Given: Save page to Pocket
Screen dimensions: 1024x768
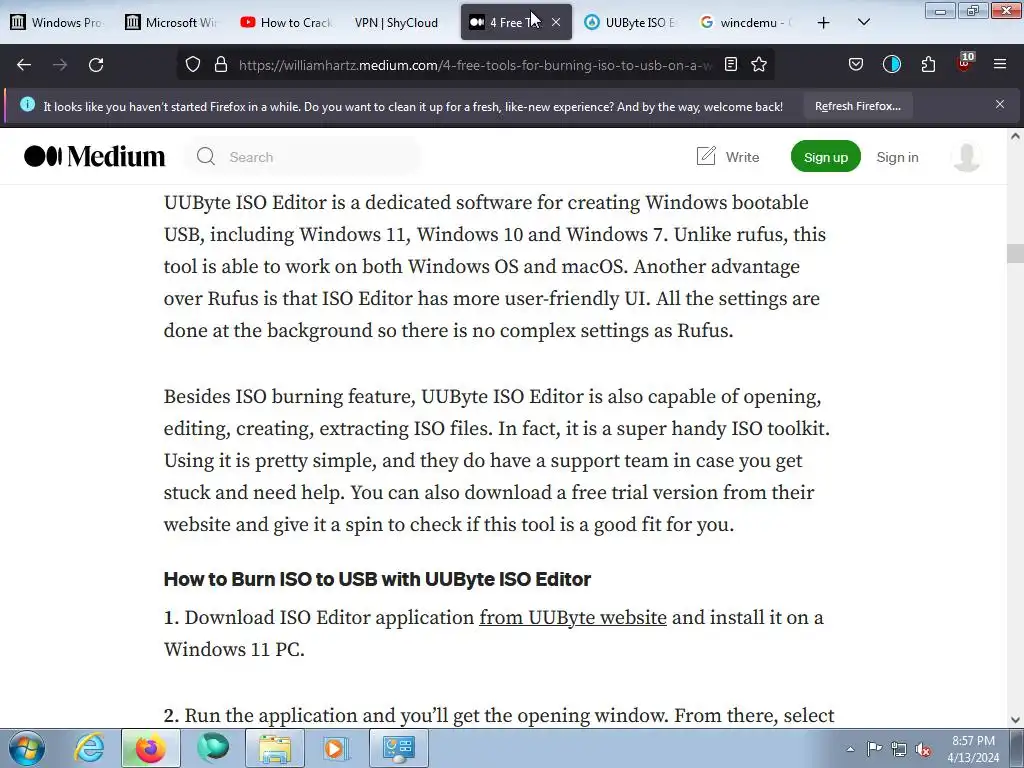Looking at the screenshot, I should (856, 64).
